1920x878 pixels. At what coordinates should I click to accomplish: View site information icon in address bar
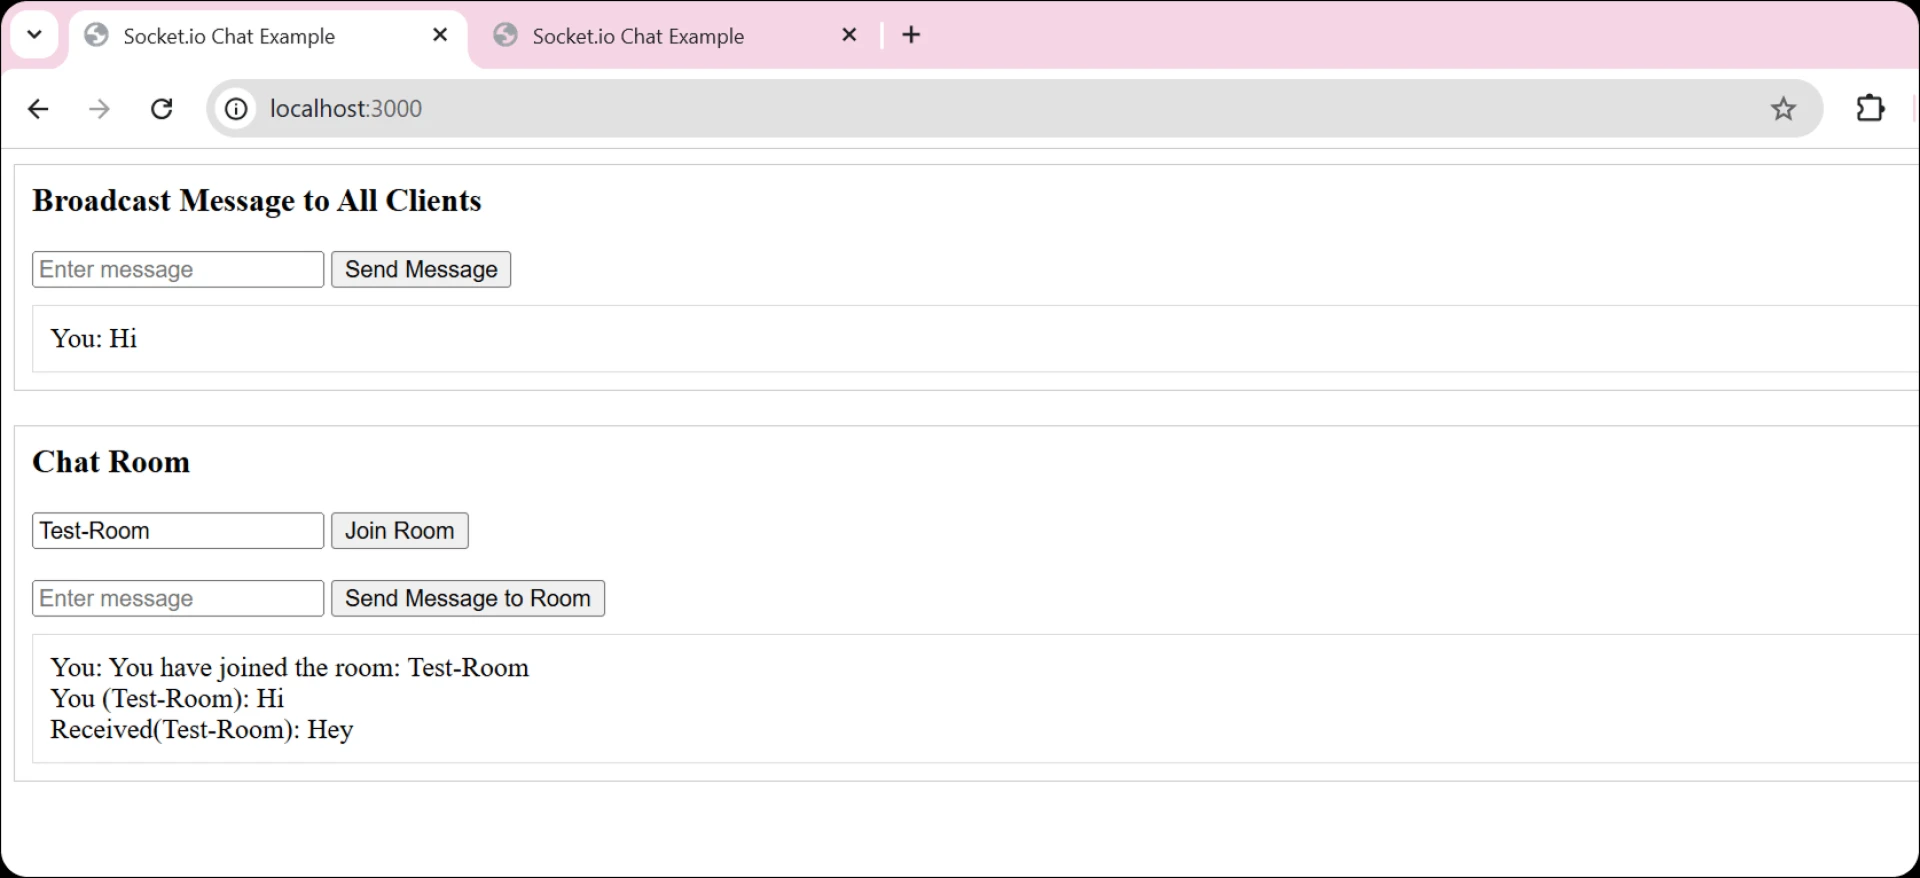[x=236, y=109]
